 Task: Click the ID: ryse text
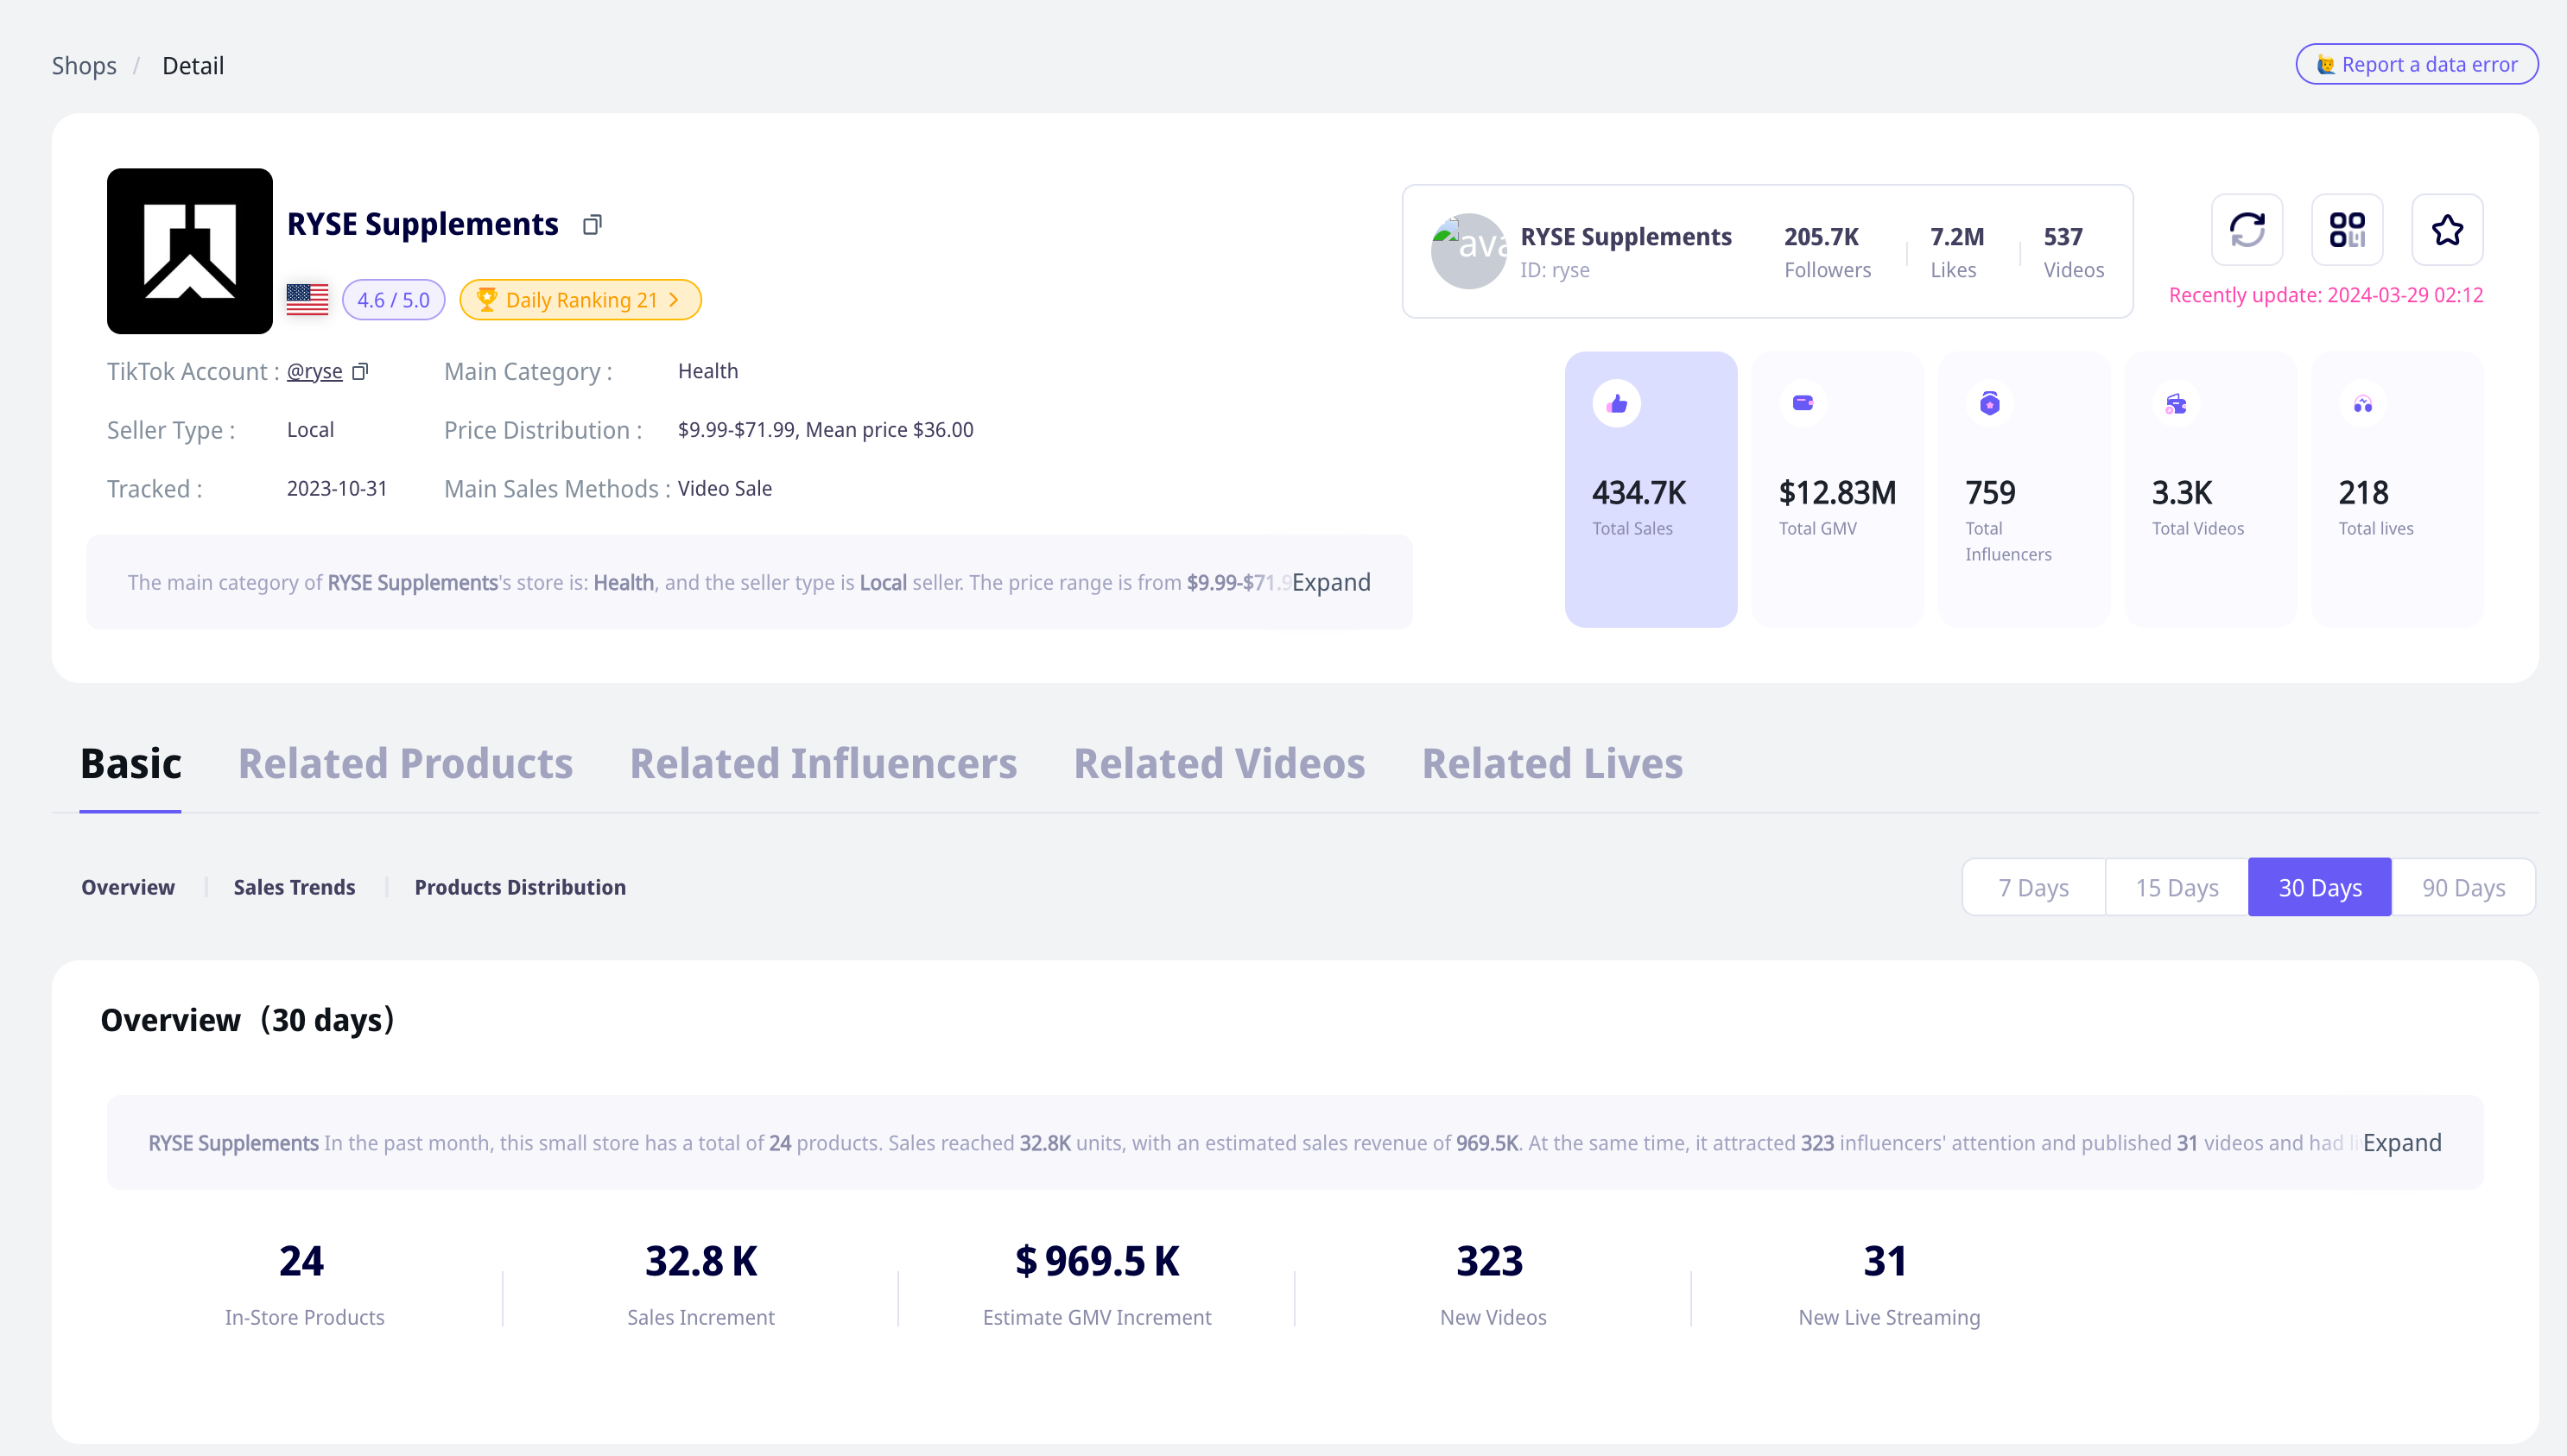(x=1555, y=270)
